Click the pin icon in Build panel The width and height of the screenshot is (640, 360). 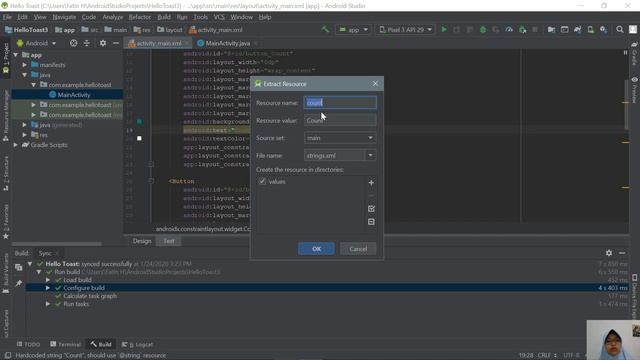pos(18,283)
